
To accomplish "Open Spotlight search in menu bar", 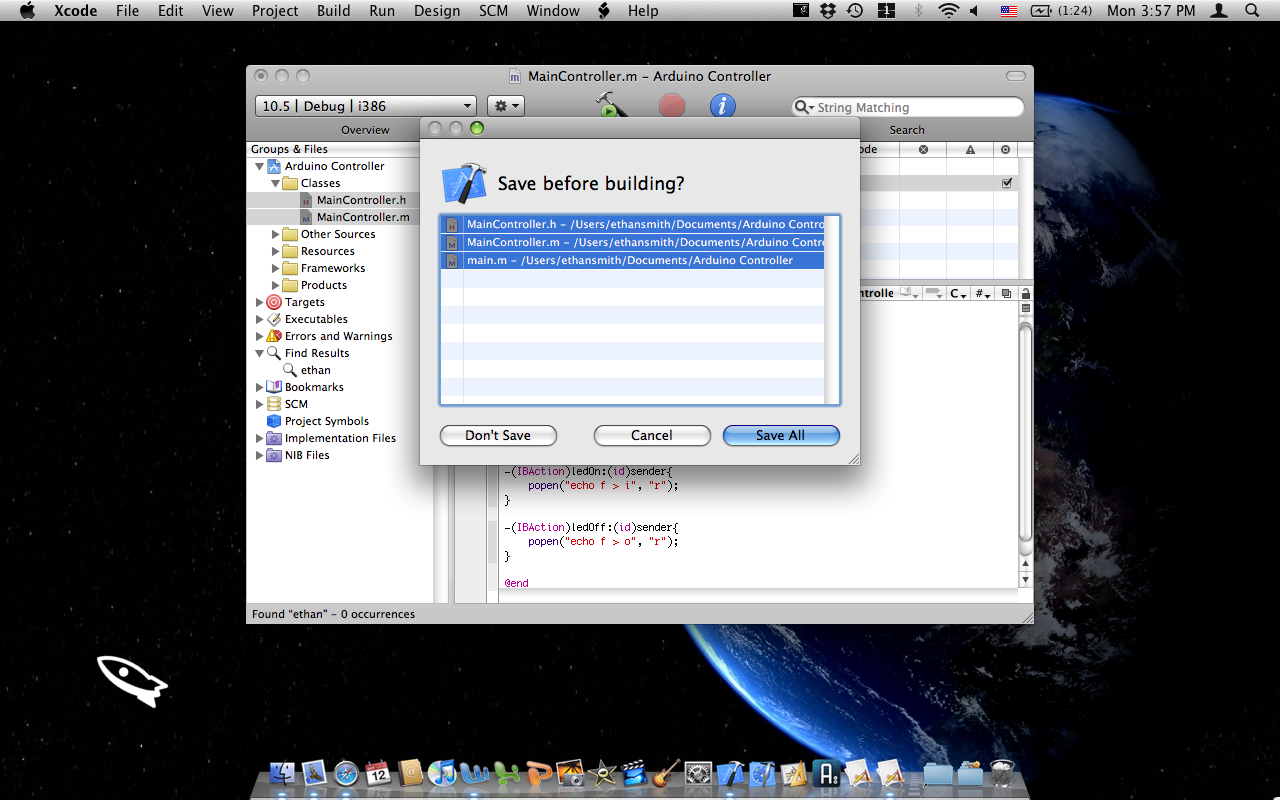I will tap(1252, 11).
